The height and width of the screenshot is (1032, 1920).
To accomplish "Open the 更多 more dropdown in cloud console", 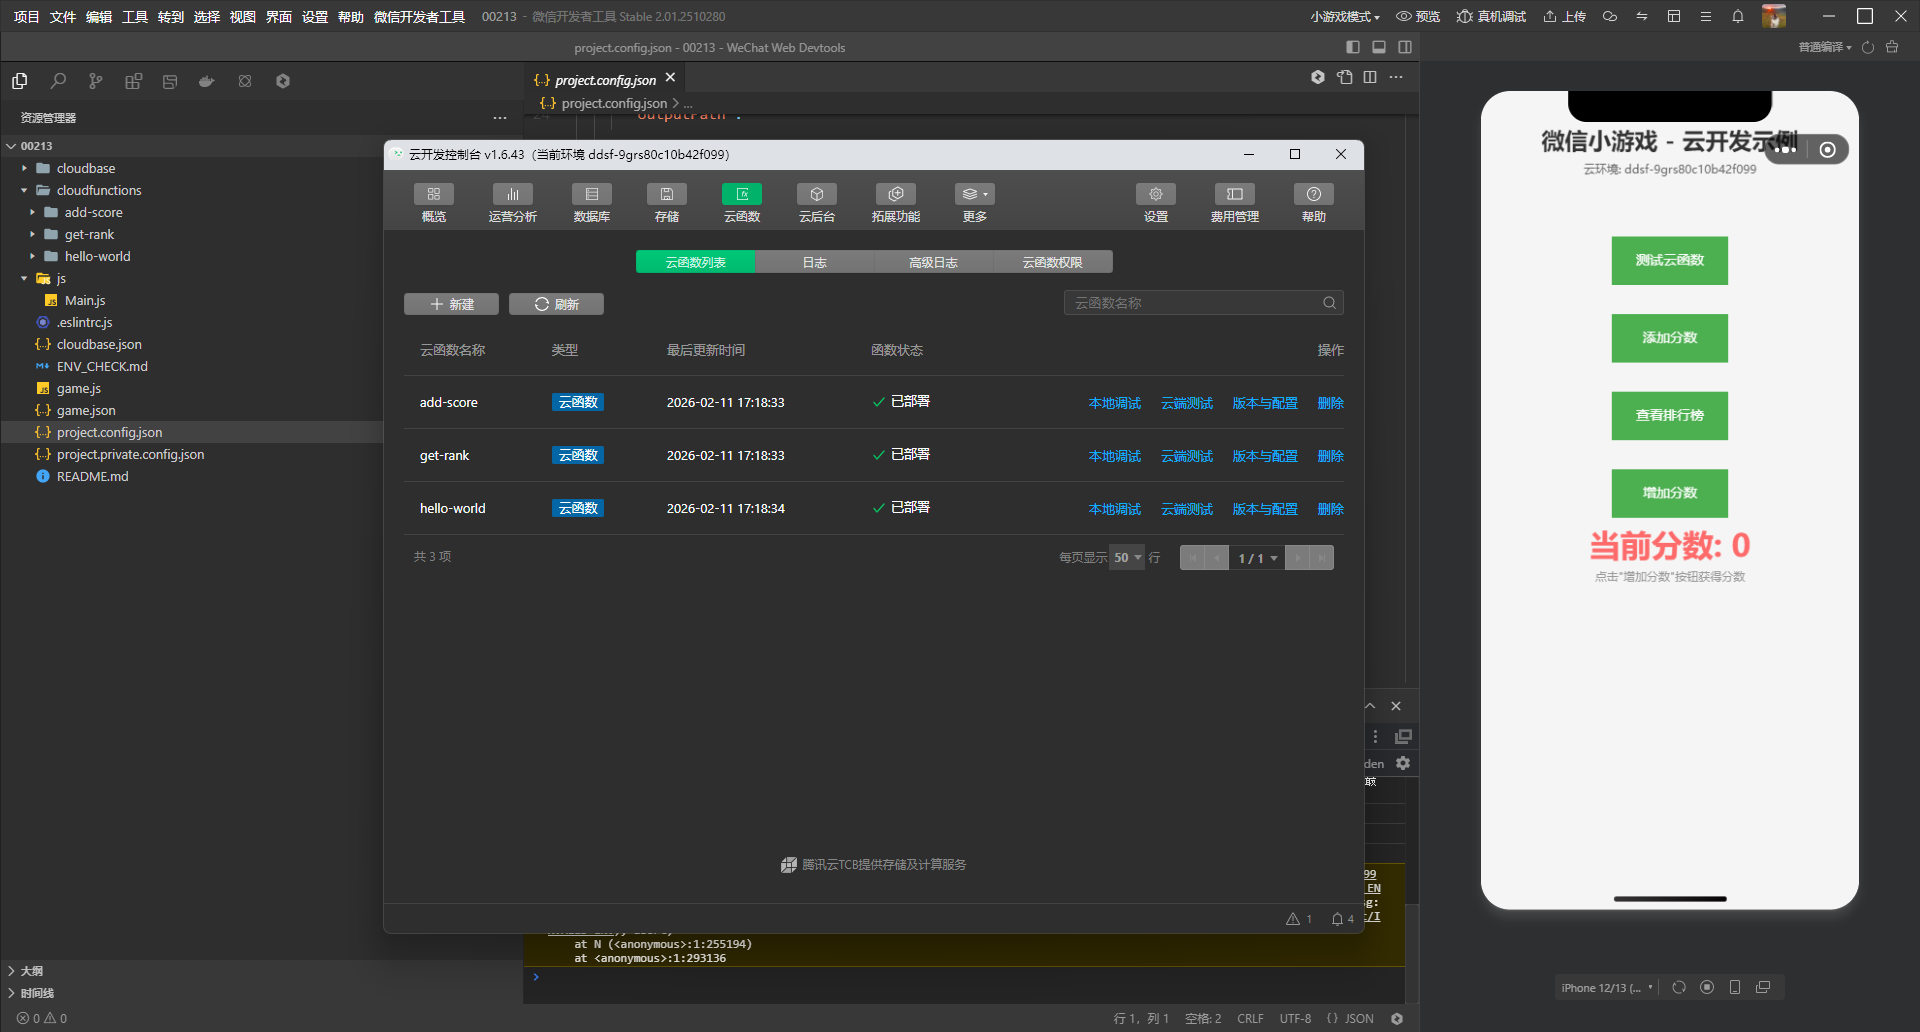I will tap(975, 203).
